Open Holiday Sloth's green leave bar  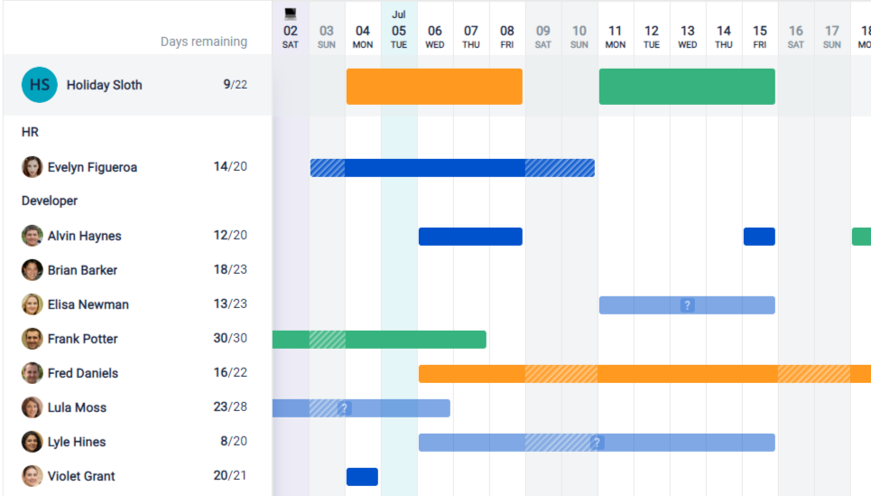(687, 87)
